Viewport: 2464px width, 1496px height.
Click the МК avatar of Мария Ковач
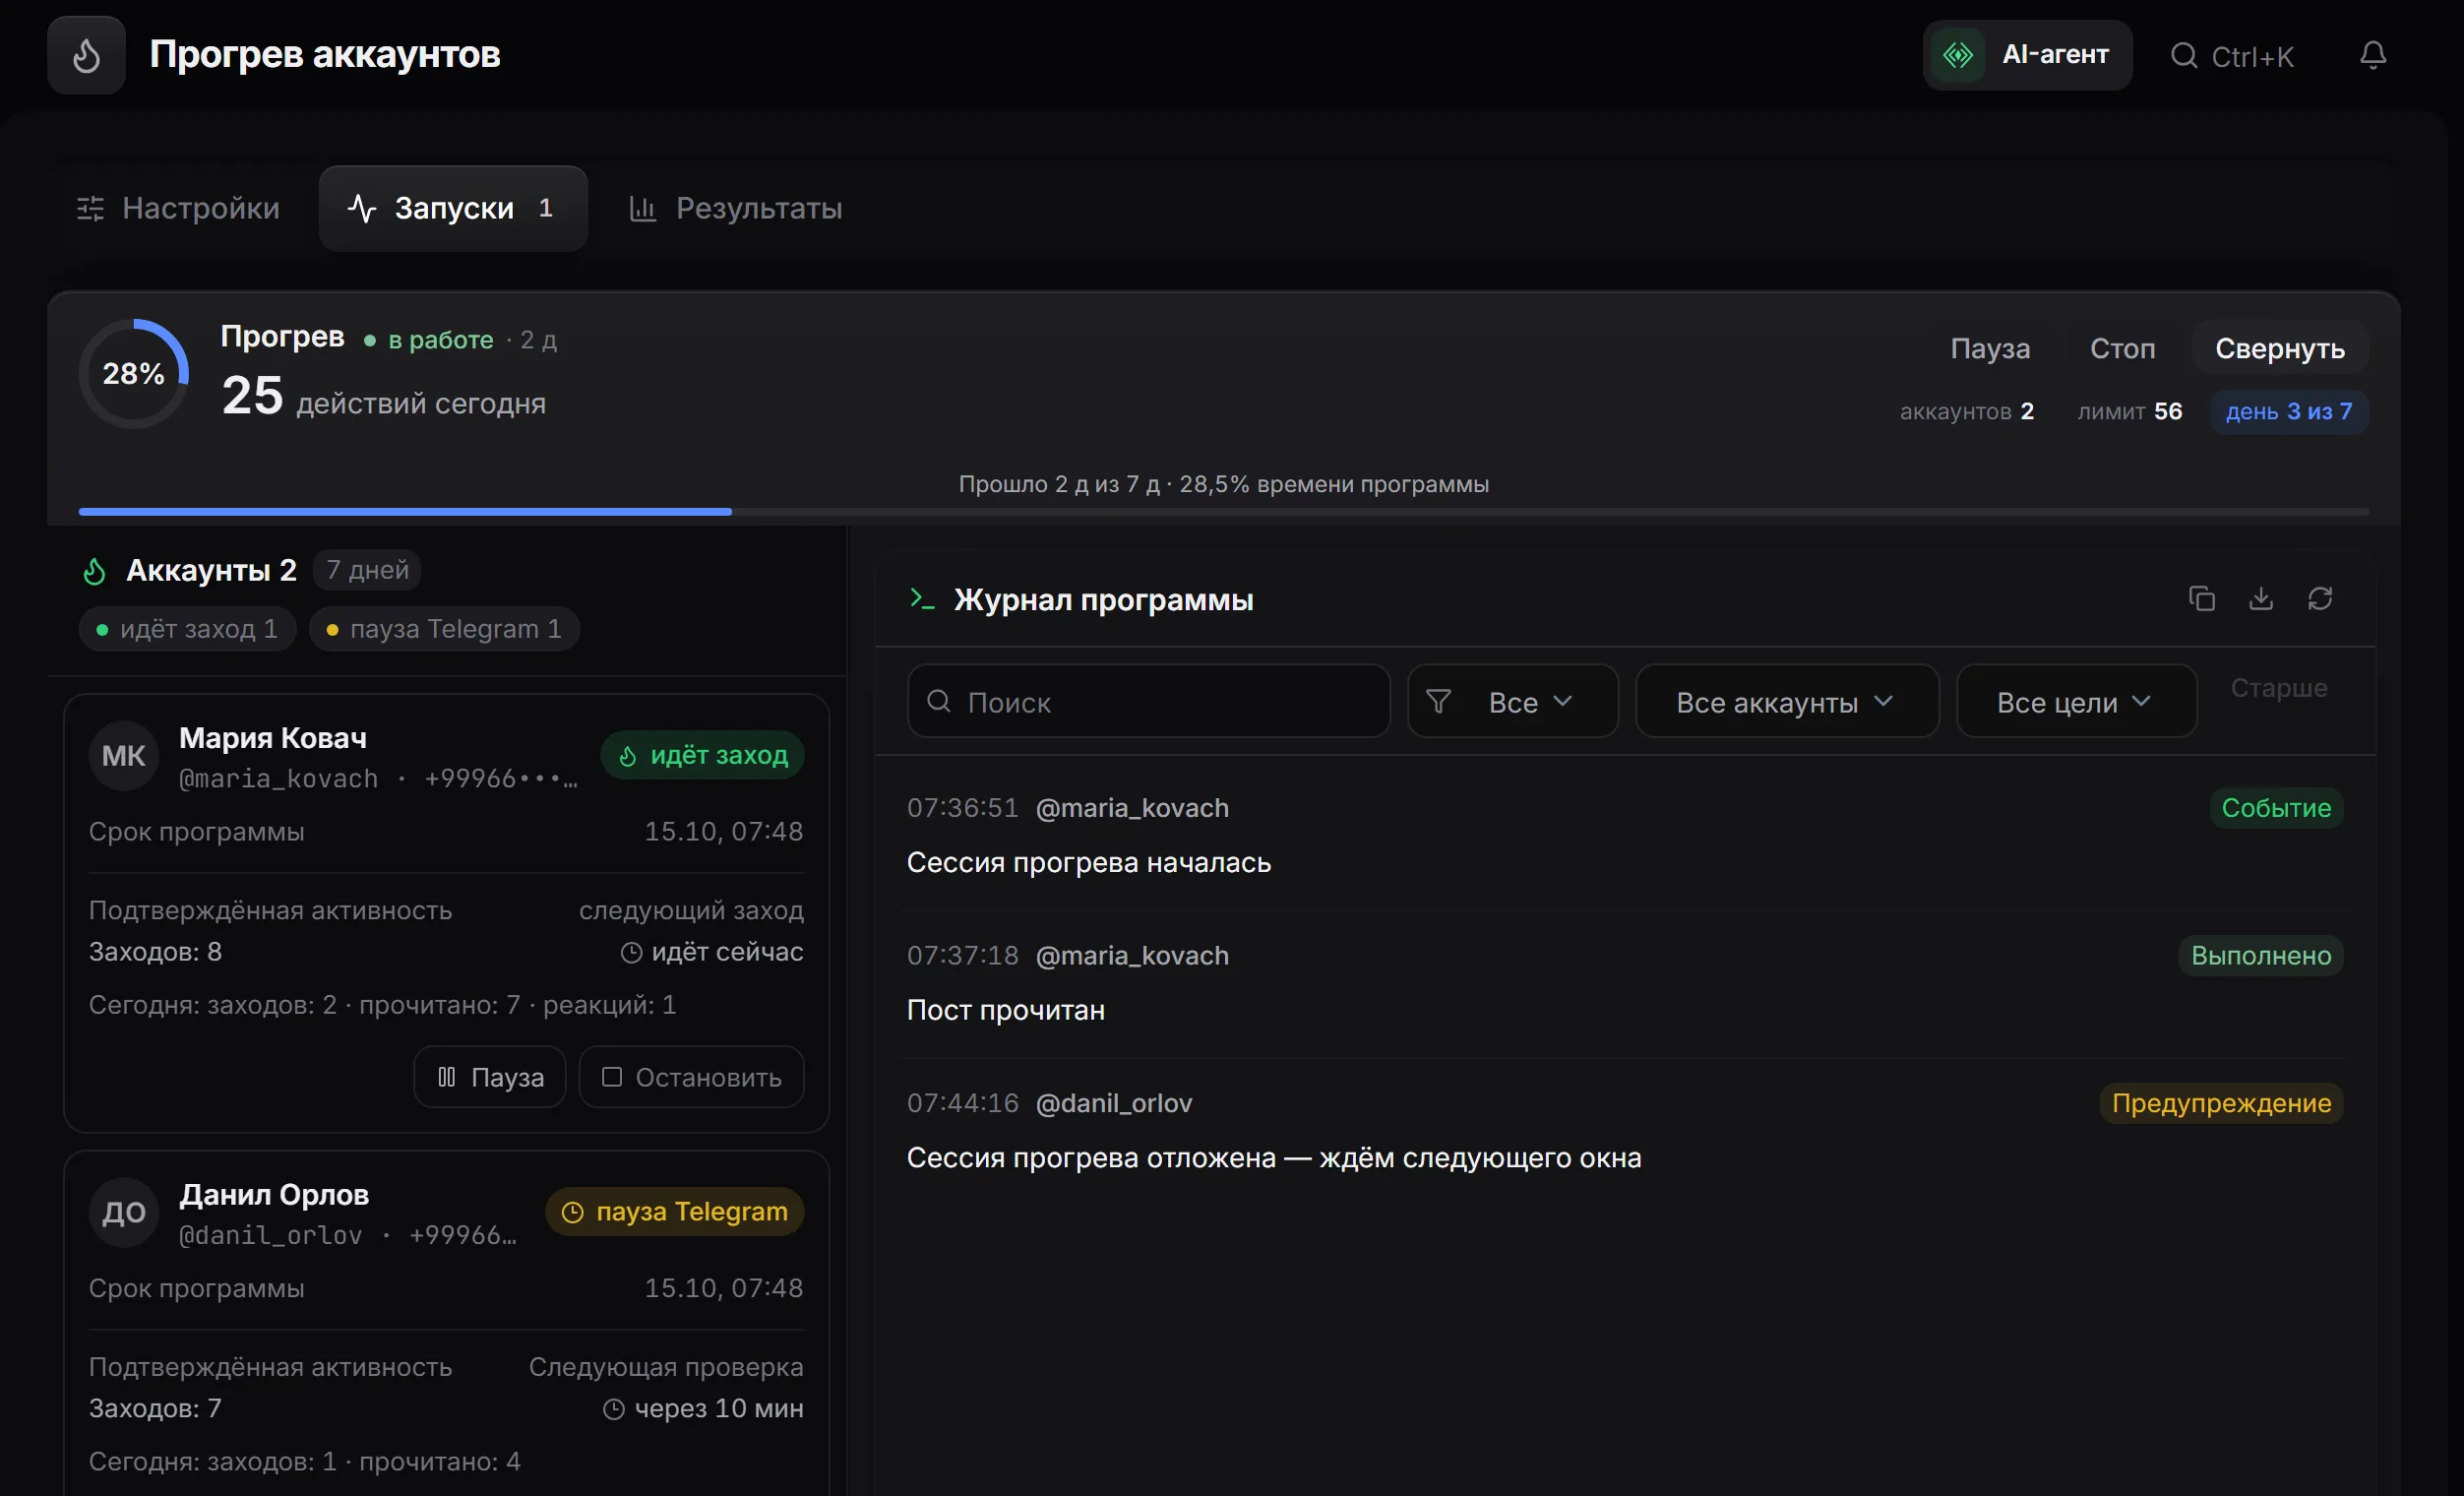(124, 756)
